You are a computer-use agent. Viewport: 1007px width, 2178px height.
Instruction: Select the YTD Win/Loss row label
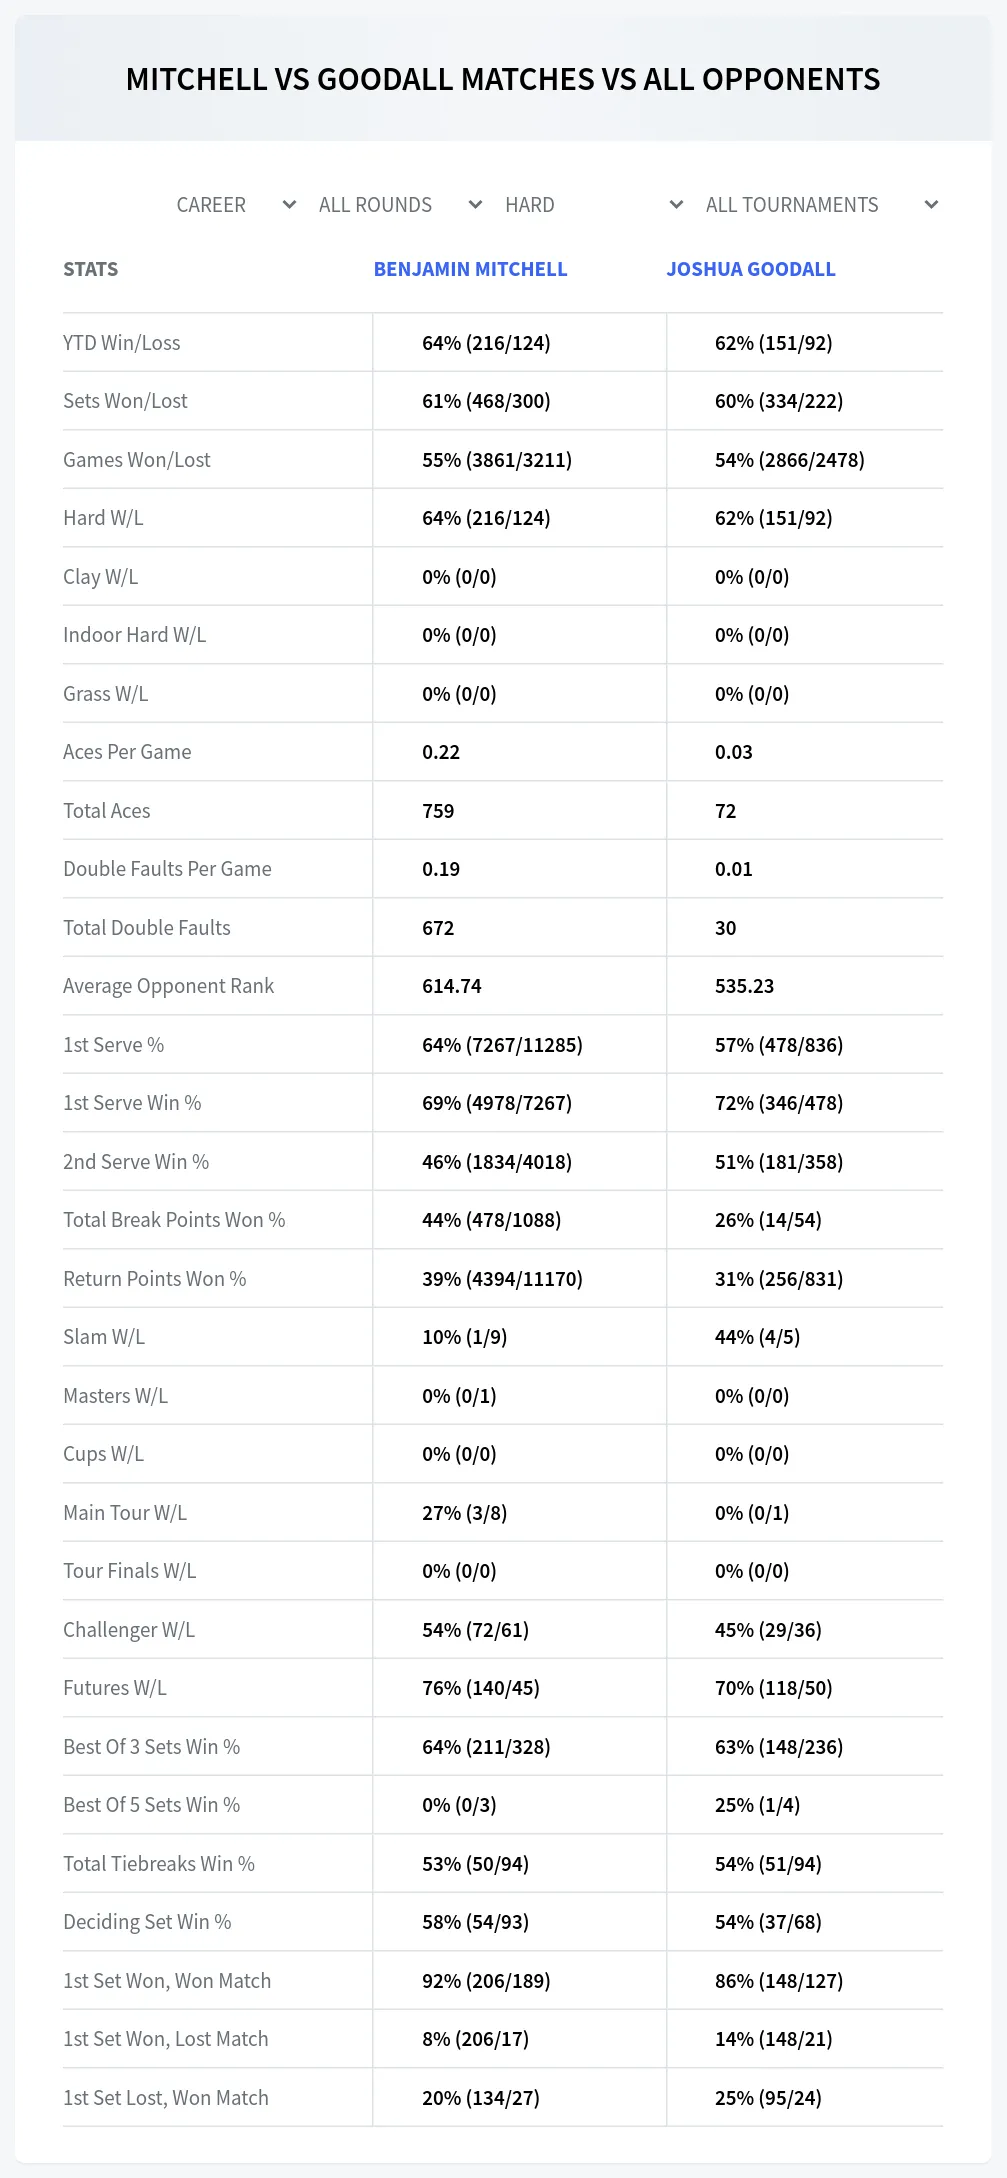(122, 343)
